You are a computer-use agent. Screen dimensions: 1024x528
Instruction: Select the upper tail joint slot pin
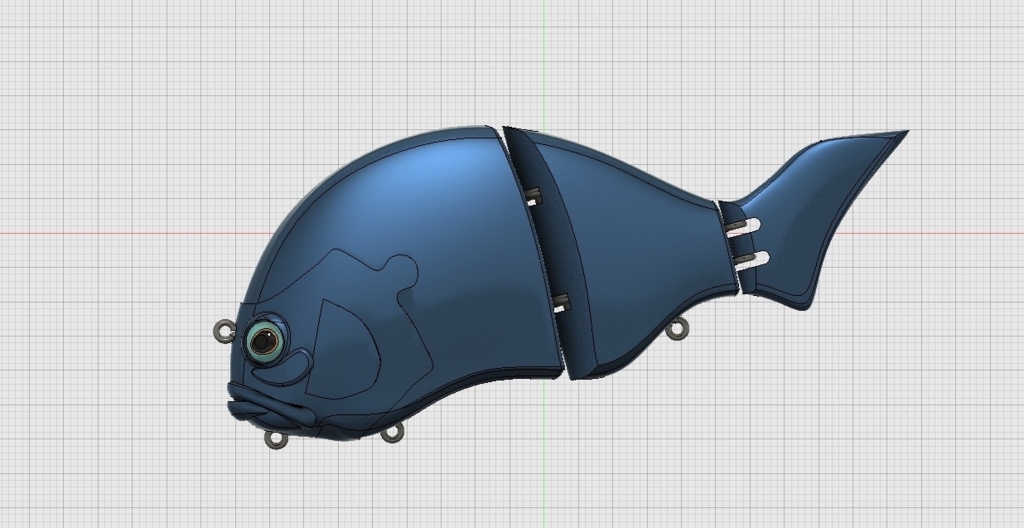741,226
